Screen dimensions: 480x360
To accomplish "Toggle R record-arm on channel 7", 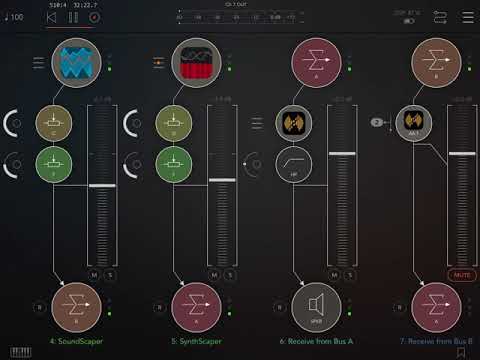I will point(399,307).
